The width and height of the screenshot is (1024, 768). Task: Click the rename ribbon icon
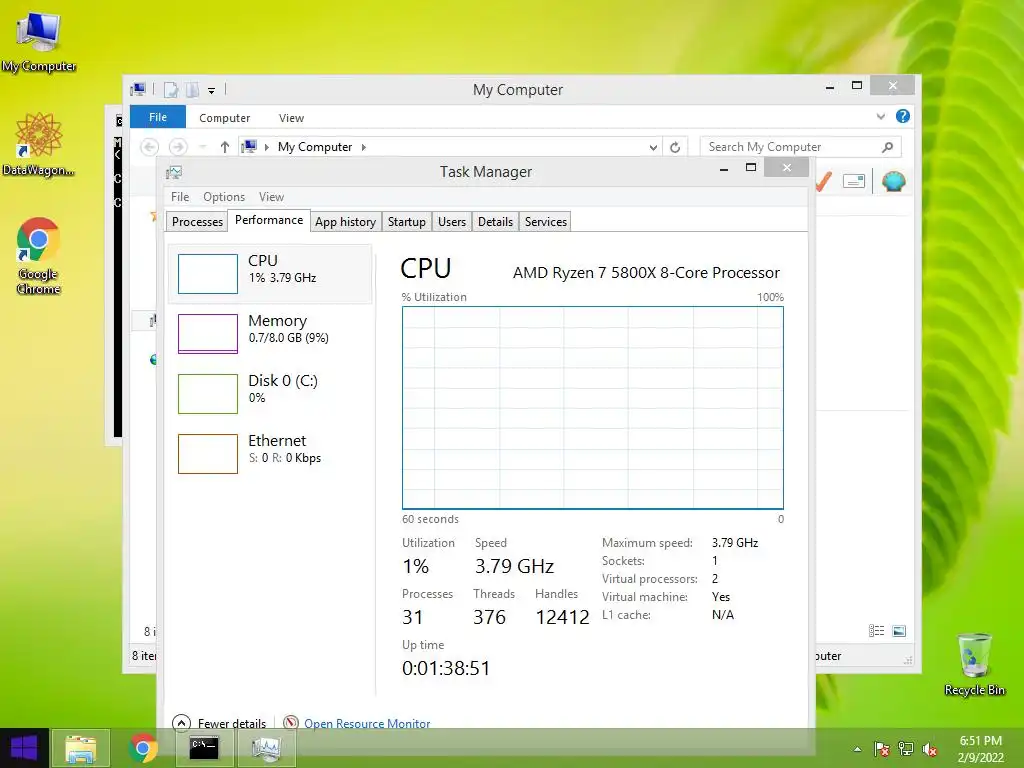click(854, 181)
